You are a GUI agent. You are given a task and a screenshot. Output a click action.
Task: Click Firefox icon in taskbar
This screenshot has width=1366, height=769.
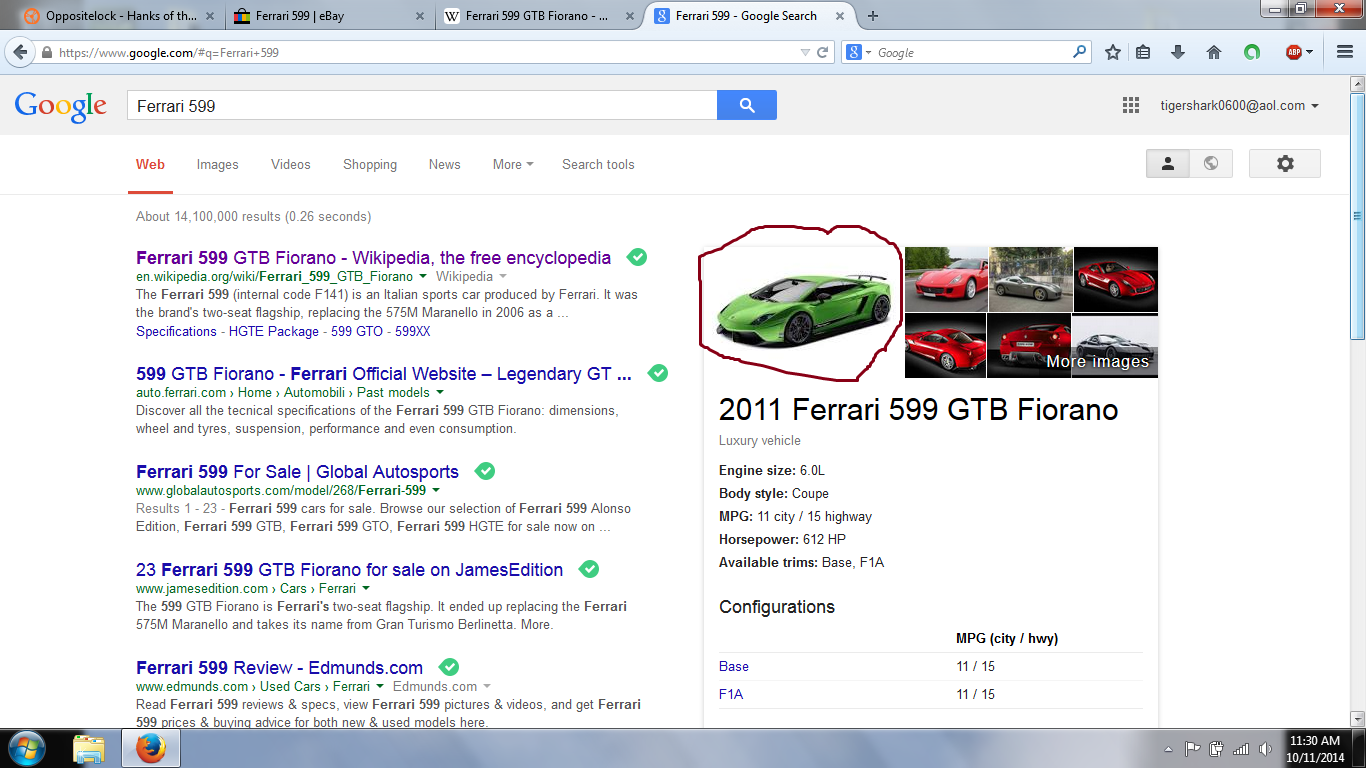[151, 749]
